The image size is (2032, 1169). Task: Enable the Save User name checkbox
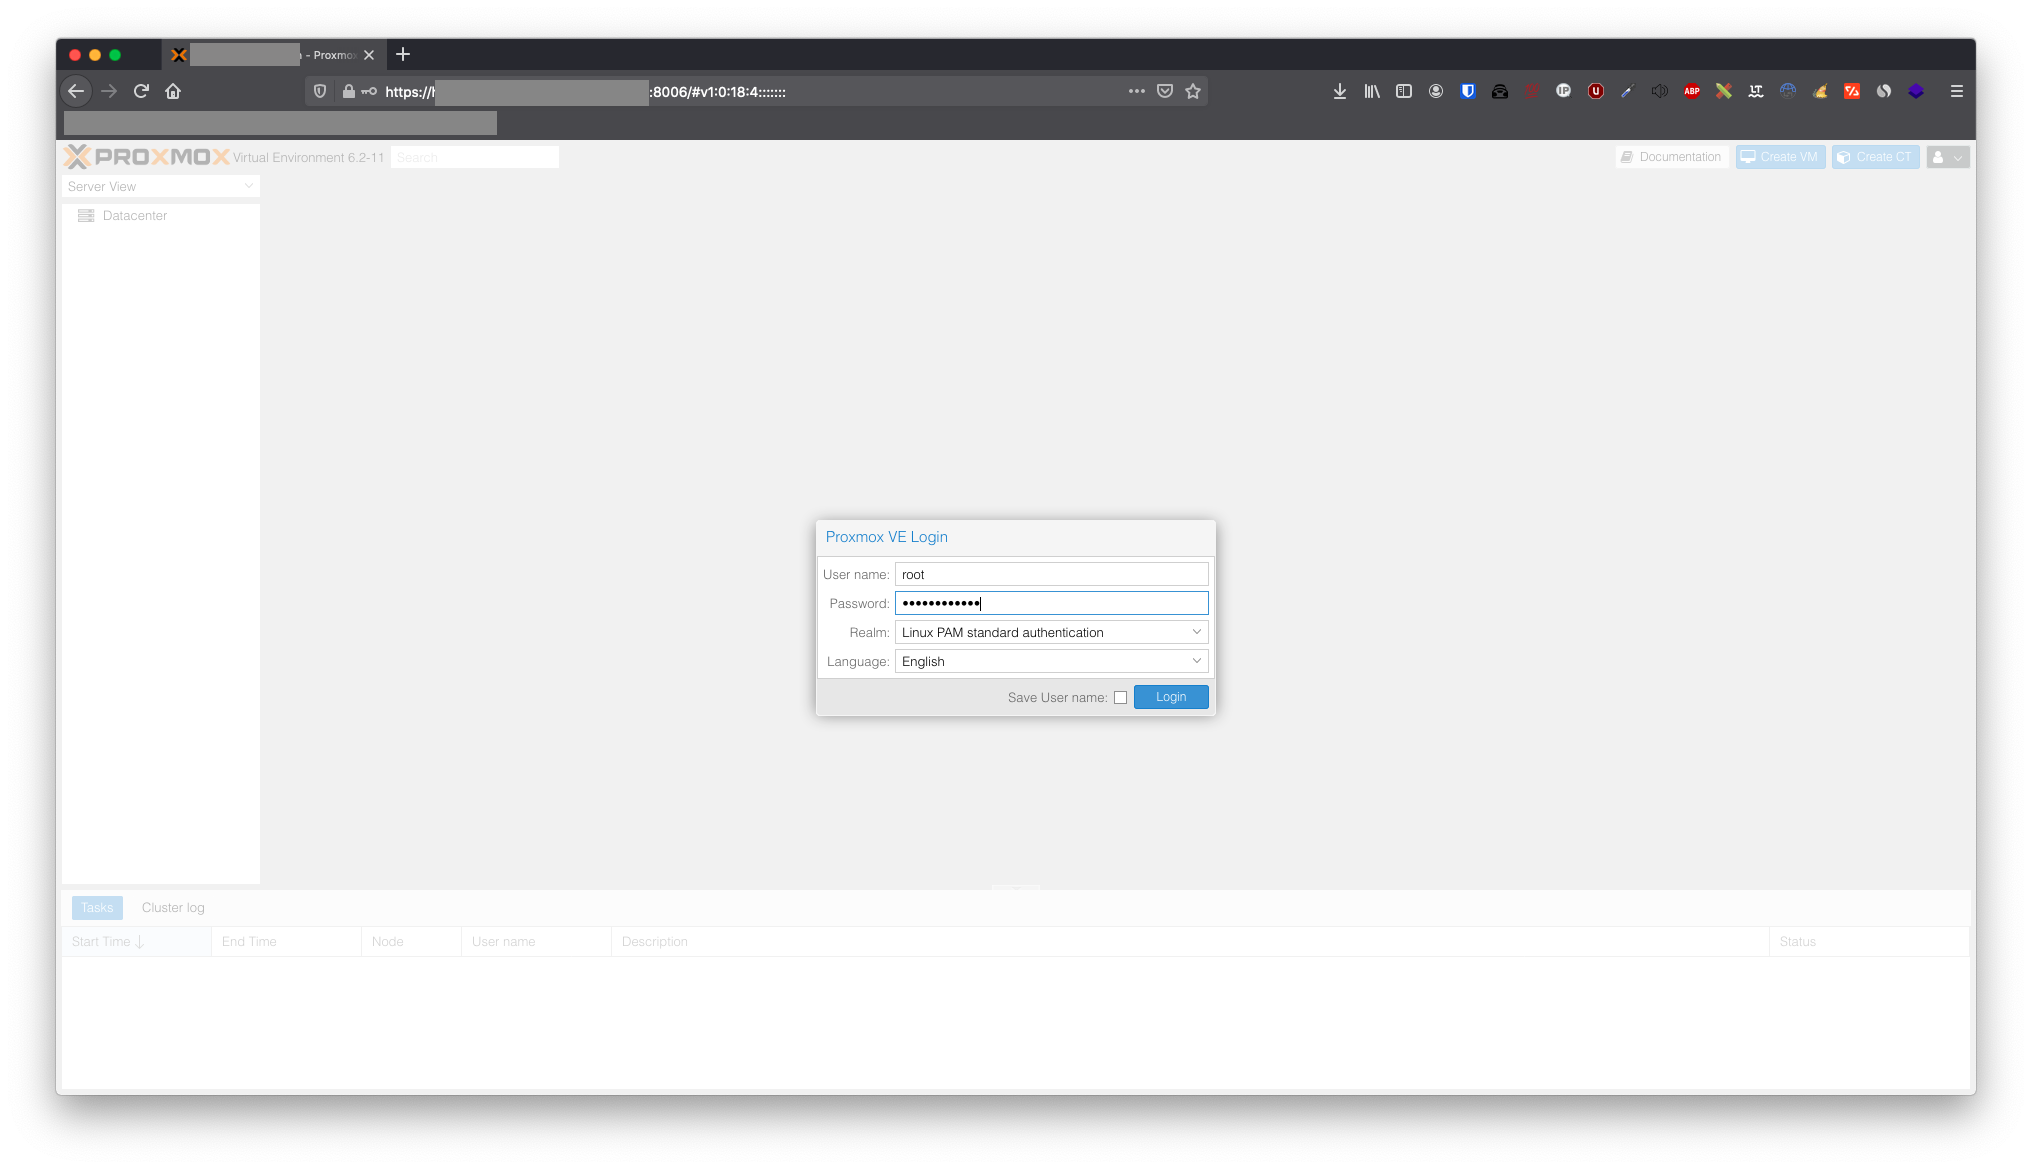click(x=1120, y=698)
